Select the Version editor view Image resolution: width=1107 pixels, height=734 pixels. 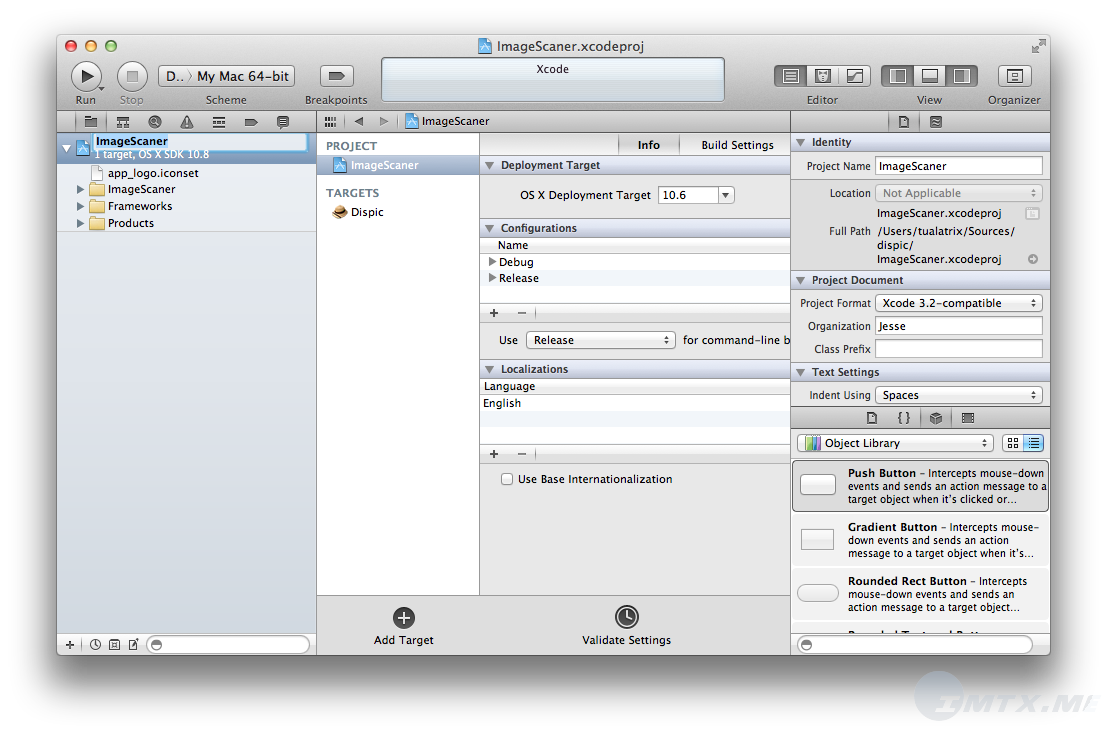[x=854, y=76]
